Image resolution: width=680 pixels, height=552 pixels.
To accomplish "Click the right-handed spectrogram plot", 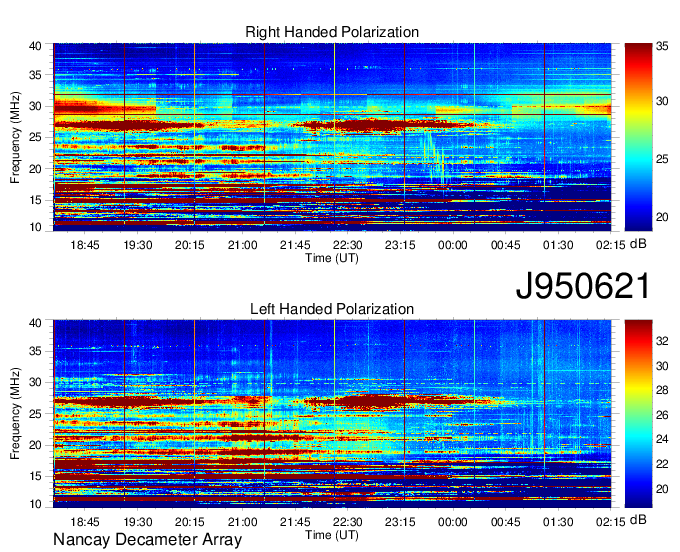I will tap(332, 137).
